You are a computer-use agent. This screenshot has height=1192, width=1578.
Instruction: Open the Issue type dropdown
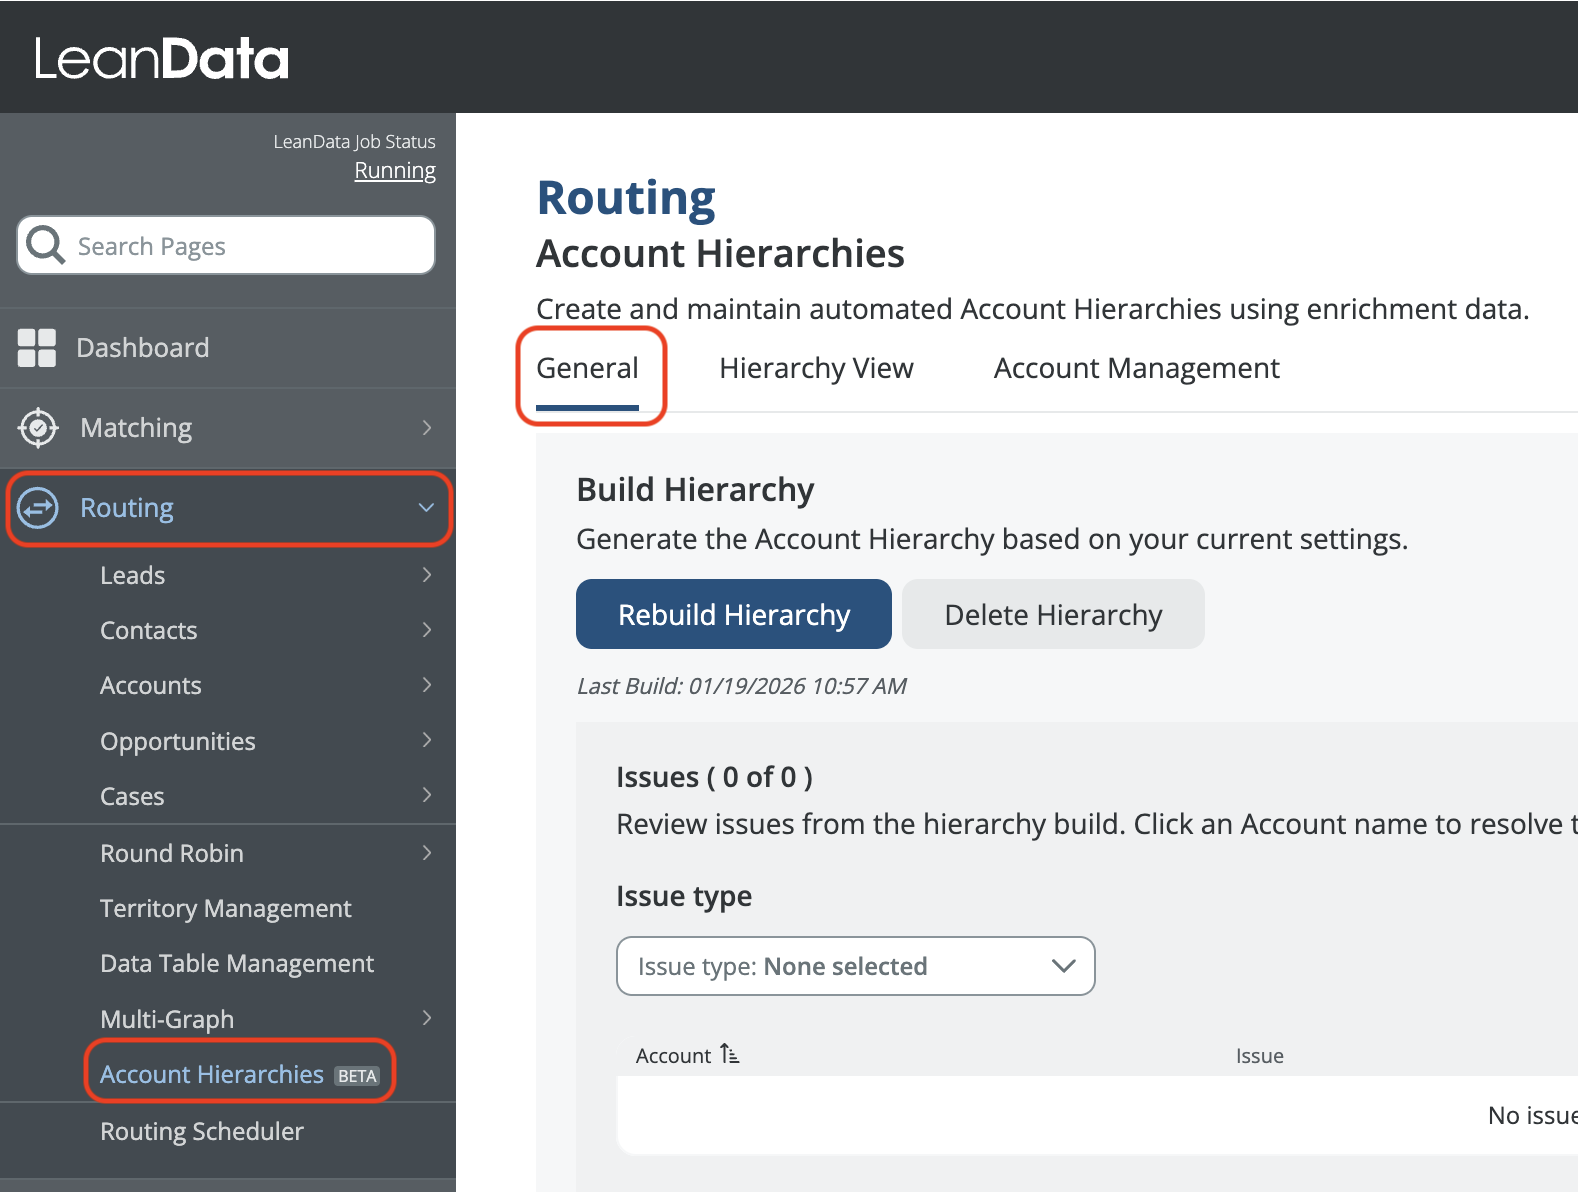click(x=855, y=966)
